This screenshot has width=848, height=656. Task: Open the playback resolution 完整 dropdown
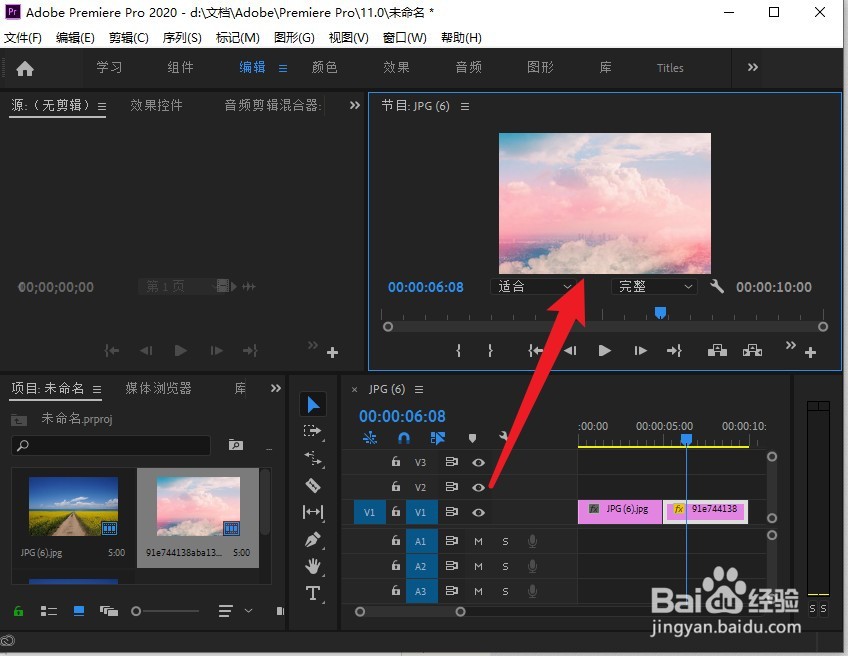[654, 286]
